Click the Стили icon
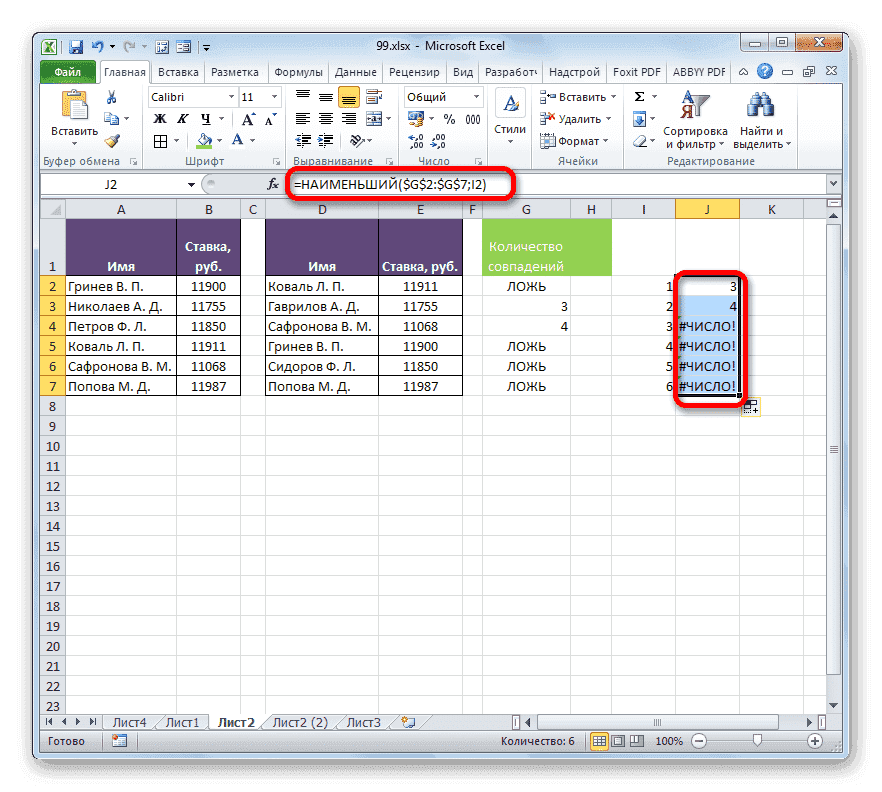The width and height of the screenshot is (882, 792). (510, 102)
